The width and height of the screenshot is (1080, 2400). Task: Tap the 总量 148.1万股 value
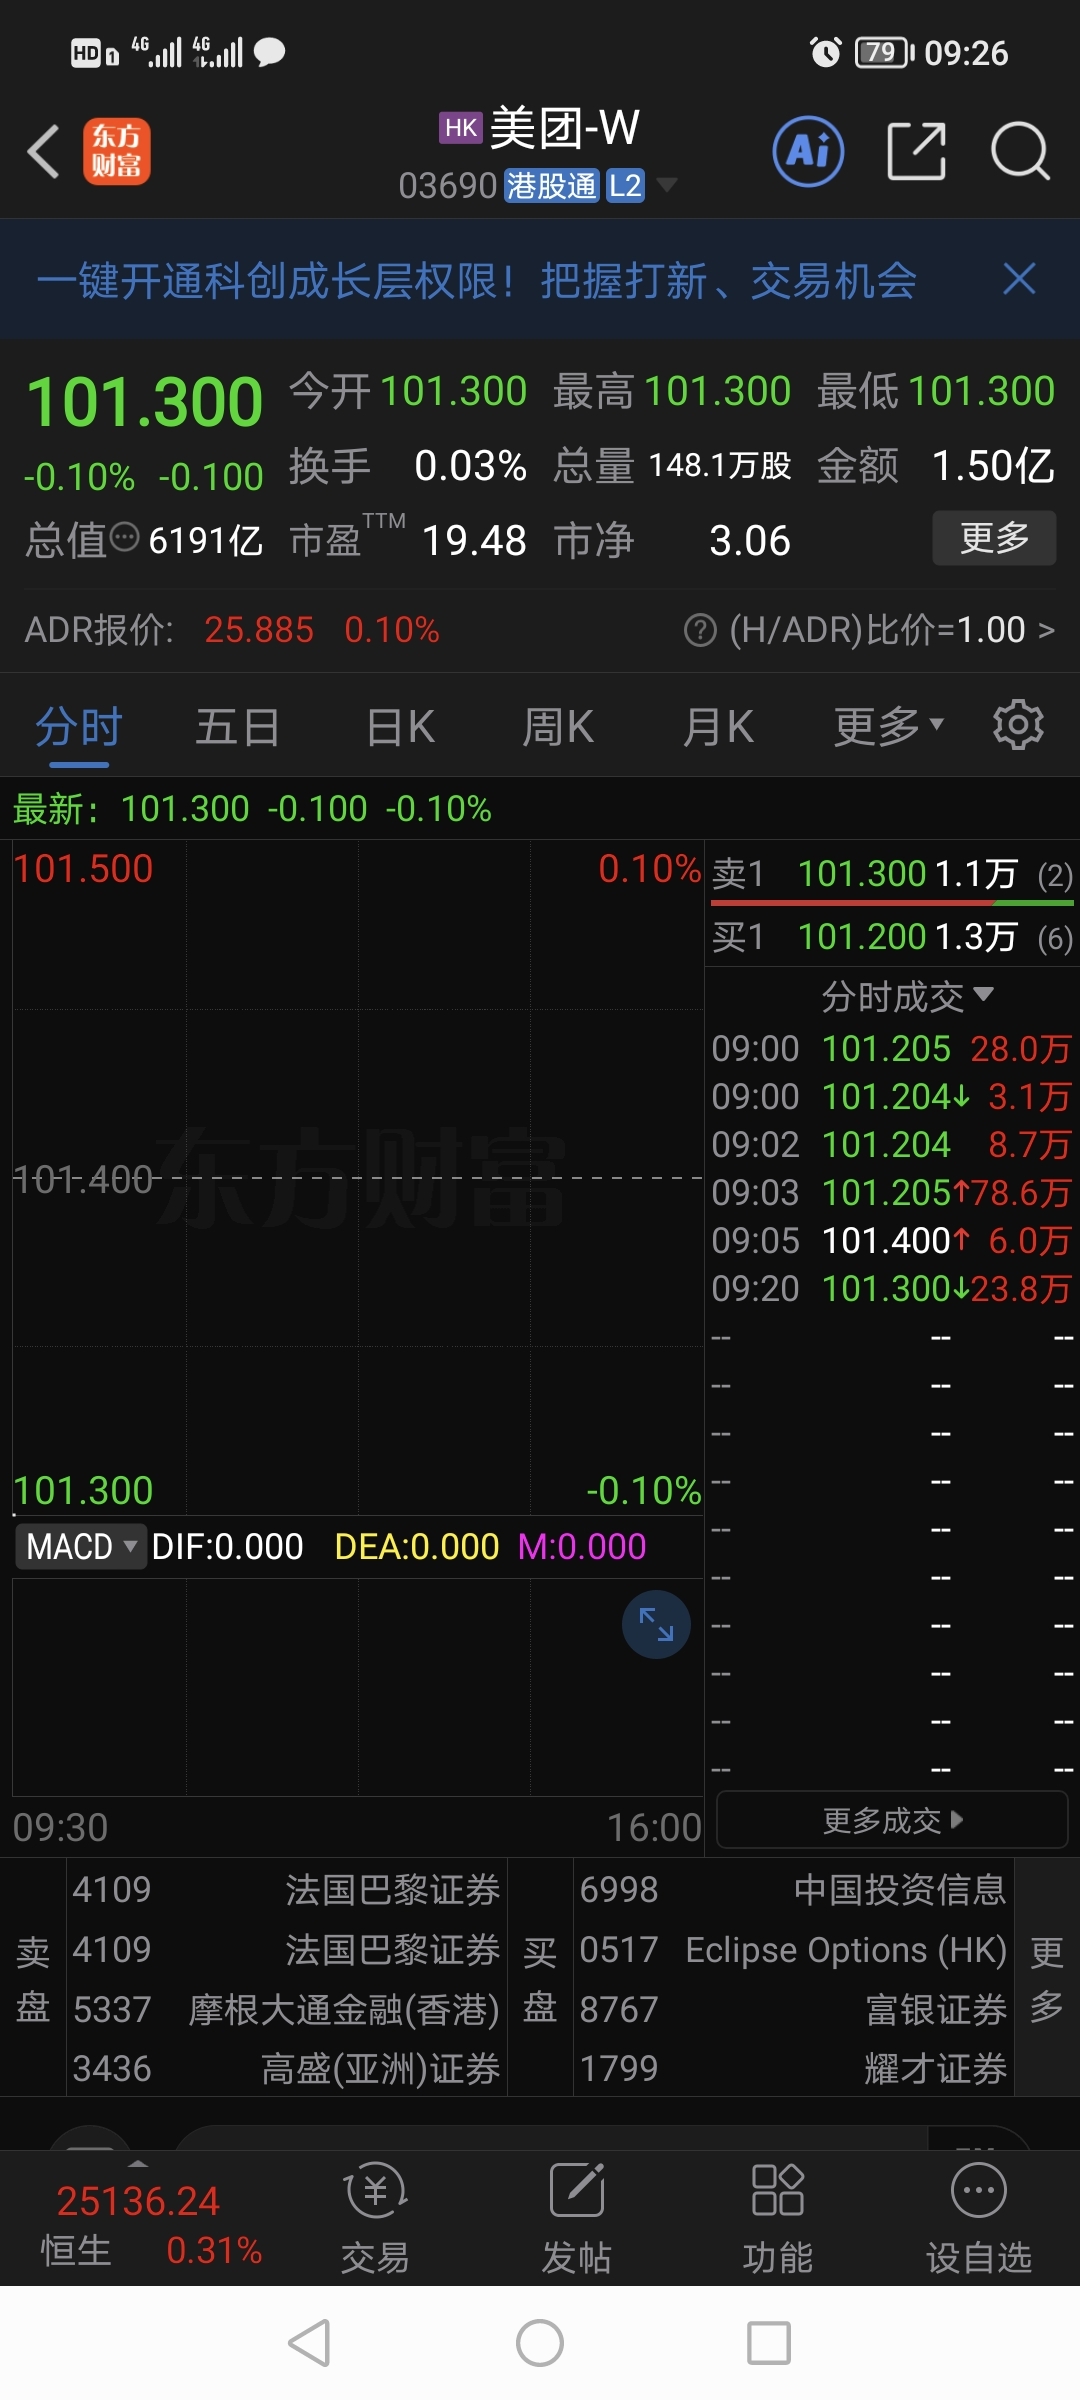coord(720,465)
